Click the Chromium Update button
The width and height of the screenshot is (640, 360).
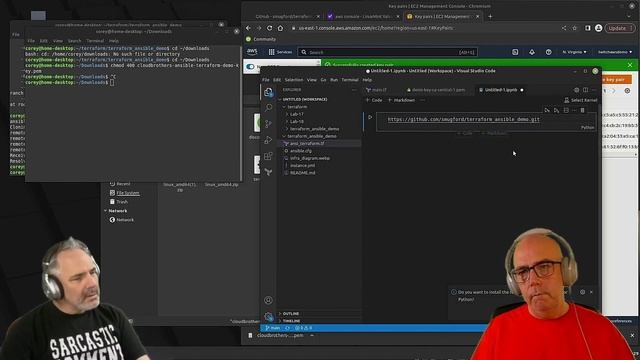pyautogui.click(x=619, y=28)
